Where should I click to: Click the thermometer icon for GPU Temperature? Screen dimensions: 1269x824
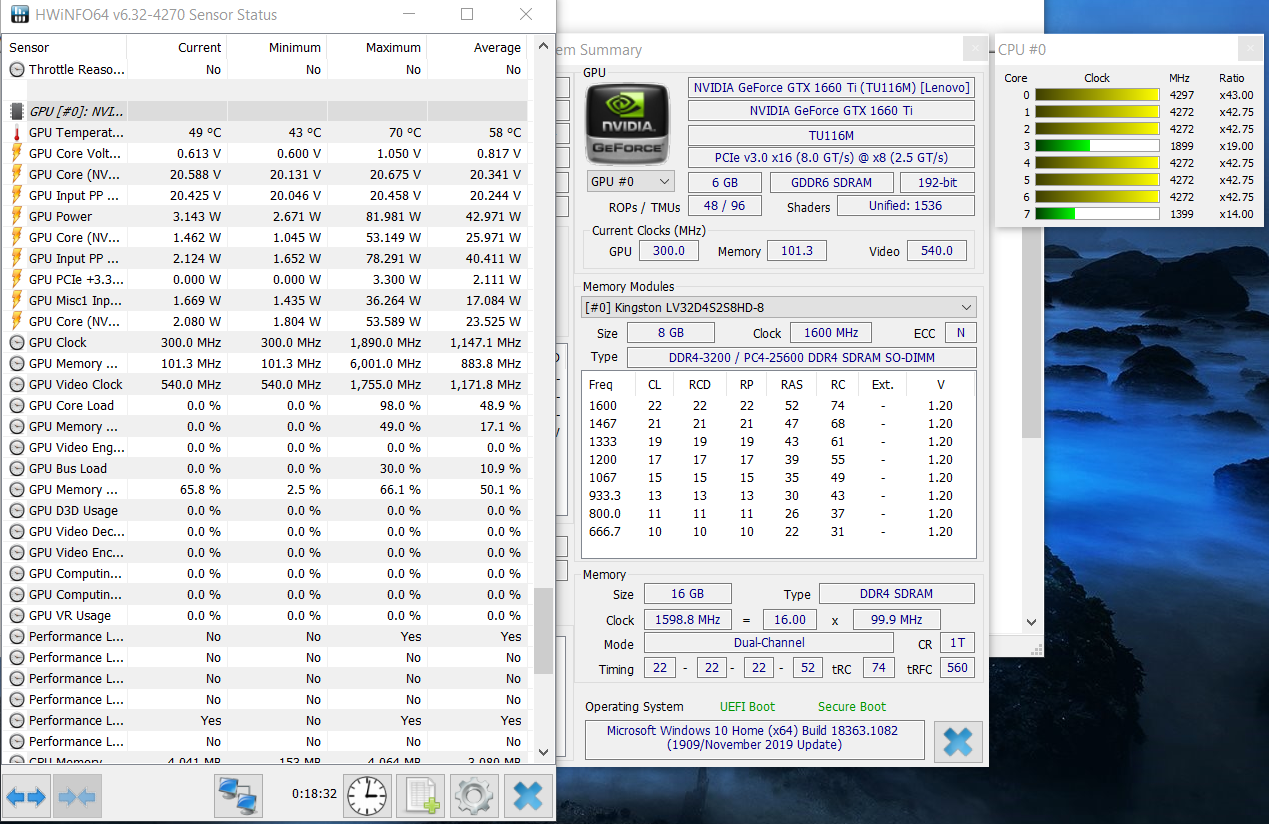(x=16, y=133)
